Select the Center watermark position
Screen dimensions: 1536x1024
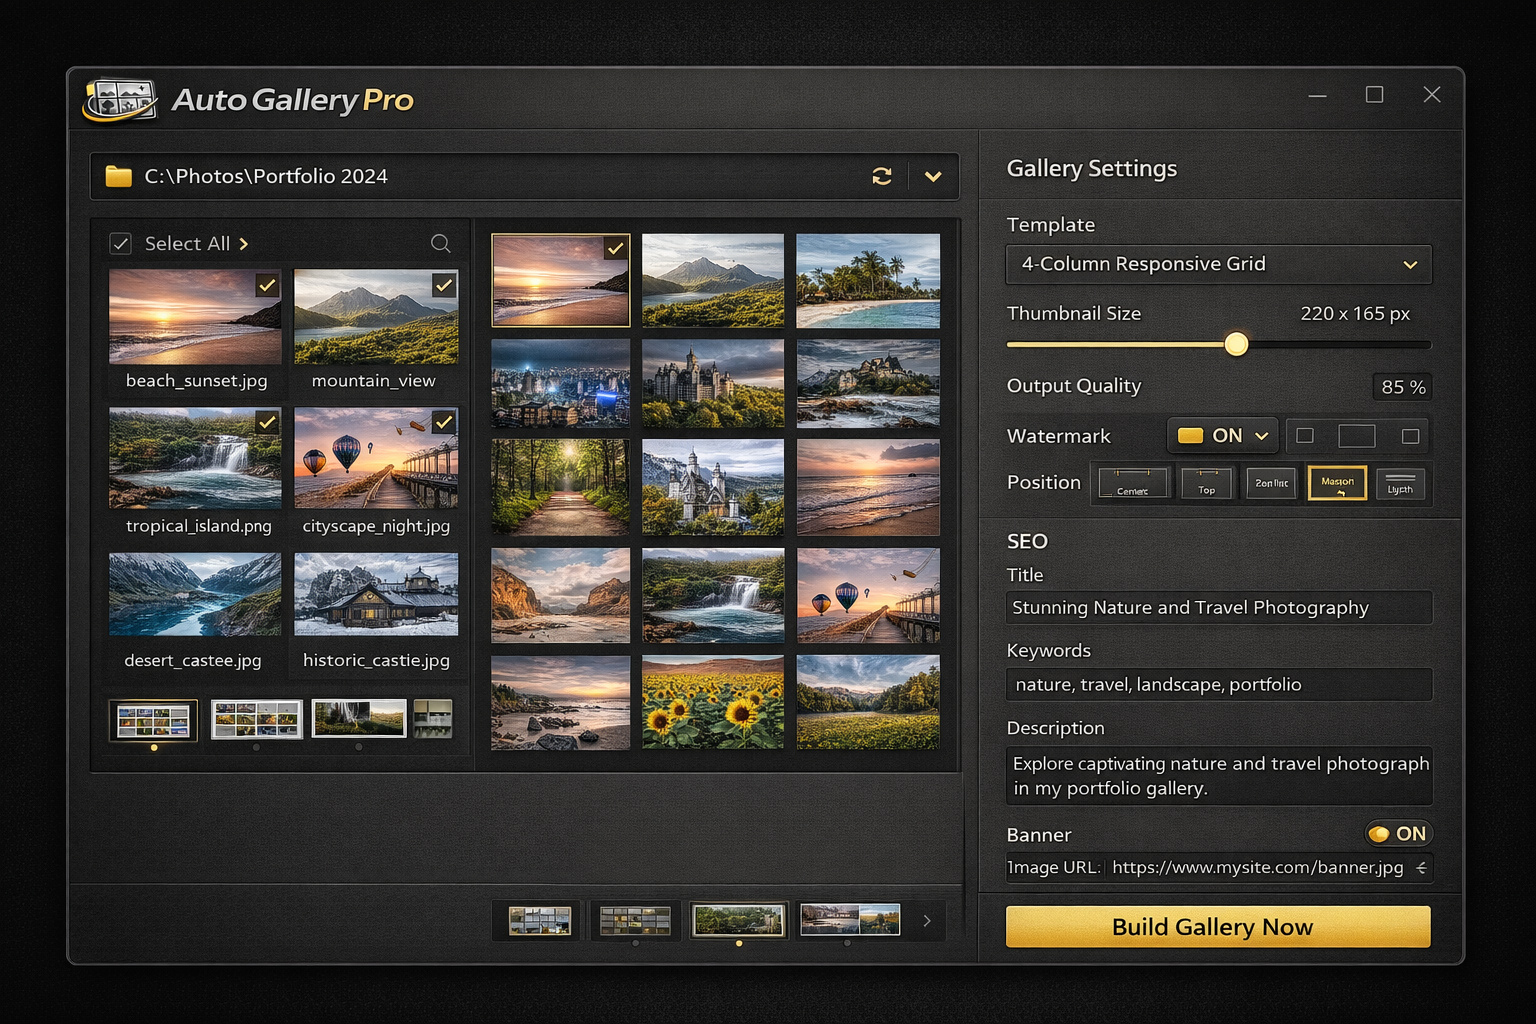pos(1131,483)
